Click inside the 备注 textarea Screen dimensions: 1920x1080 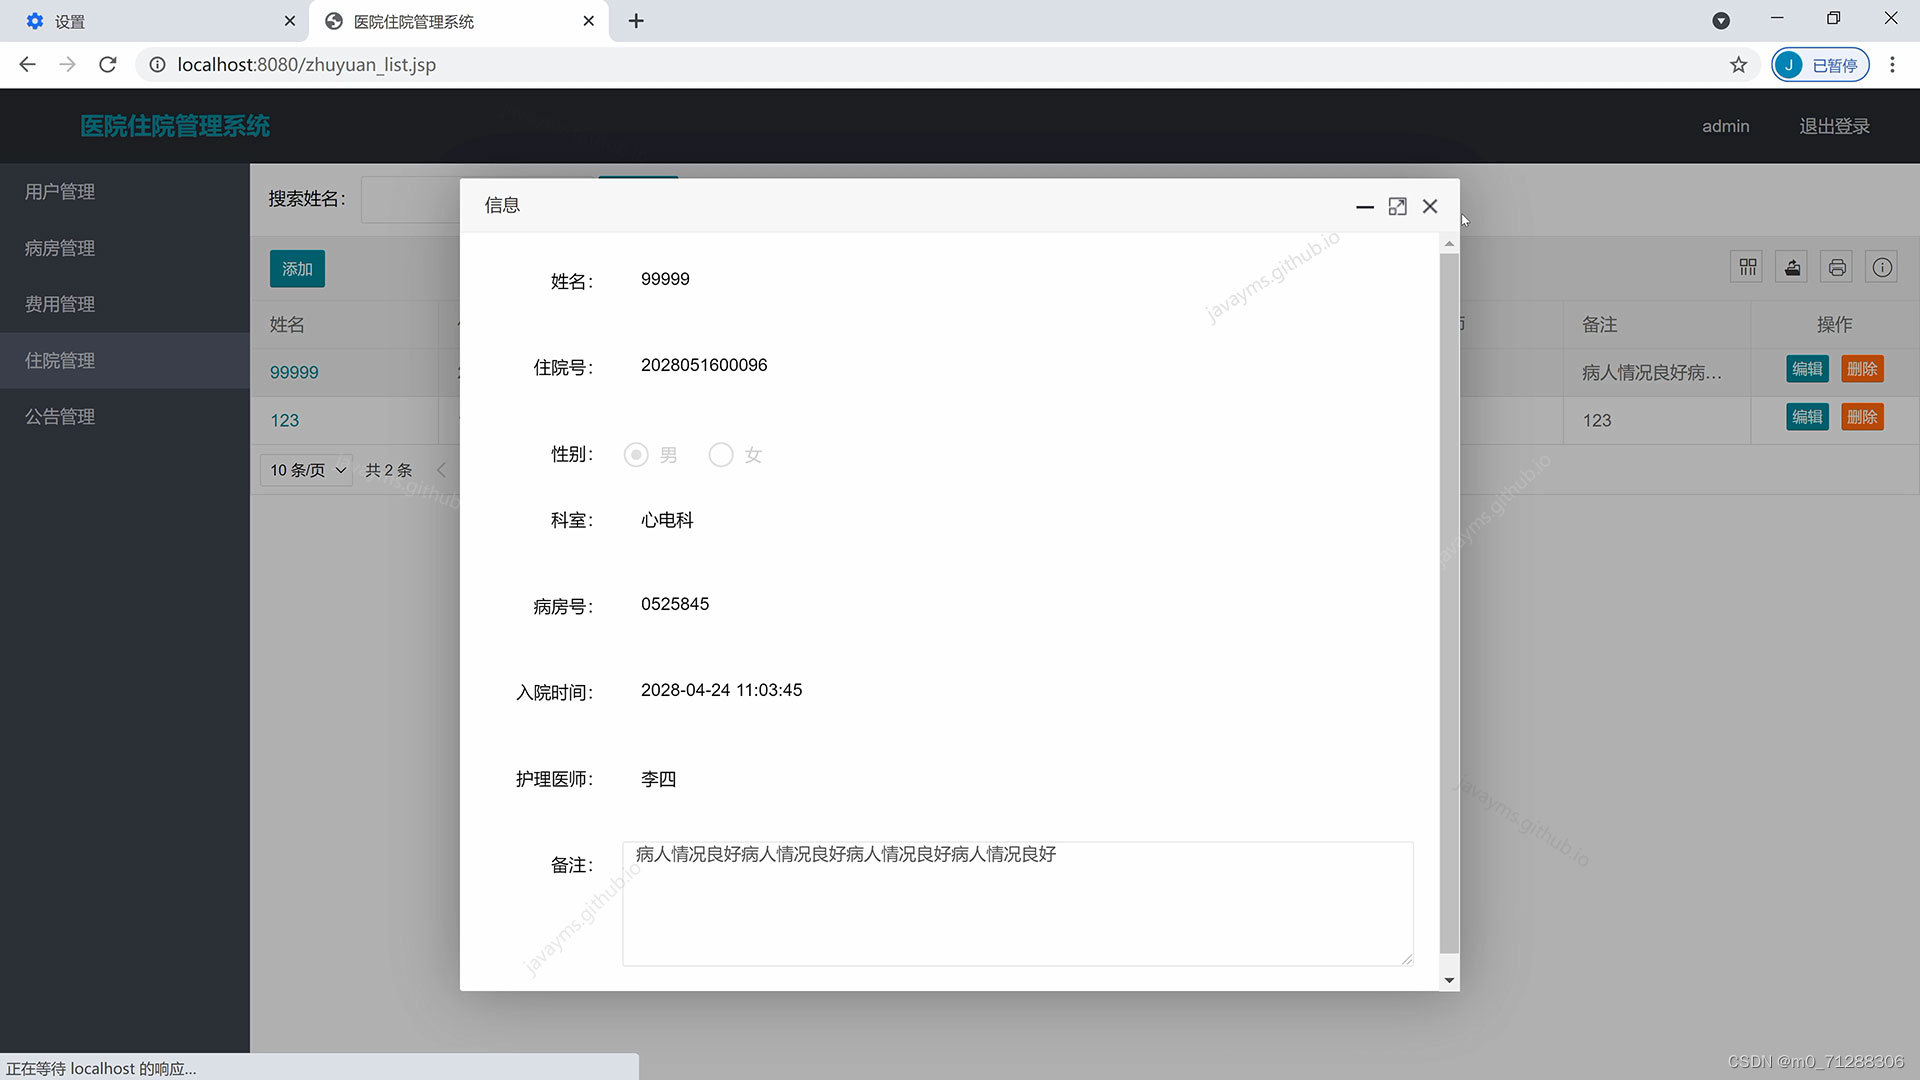click(x=1017, y=904)
